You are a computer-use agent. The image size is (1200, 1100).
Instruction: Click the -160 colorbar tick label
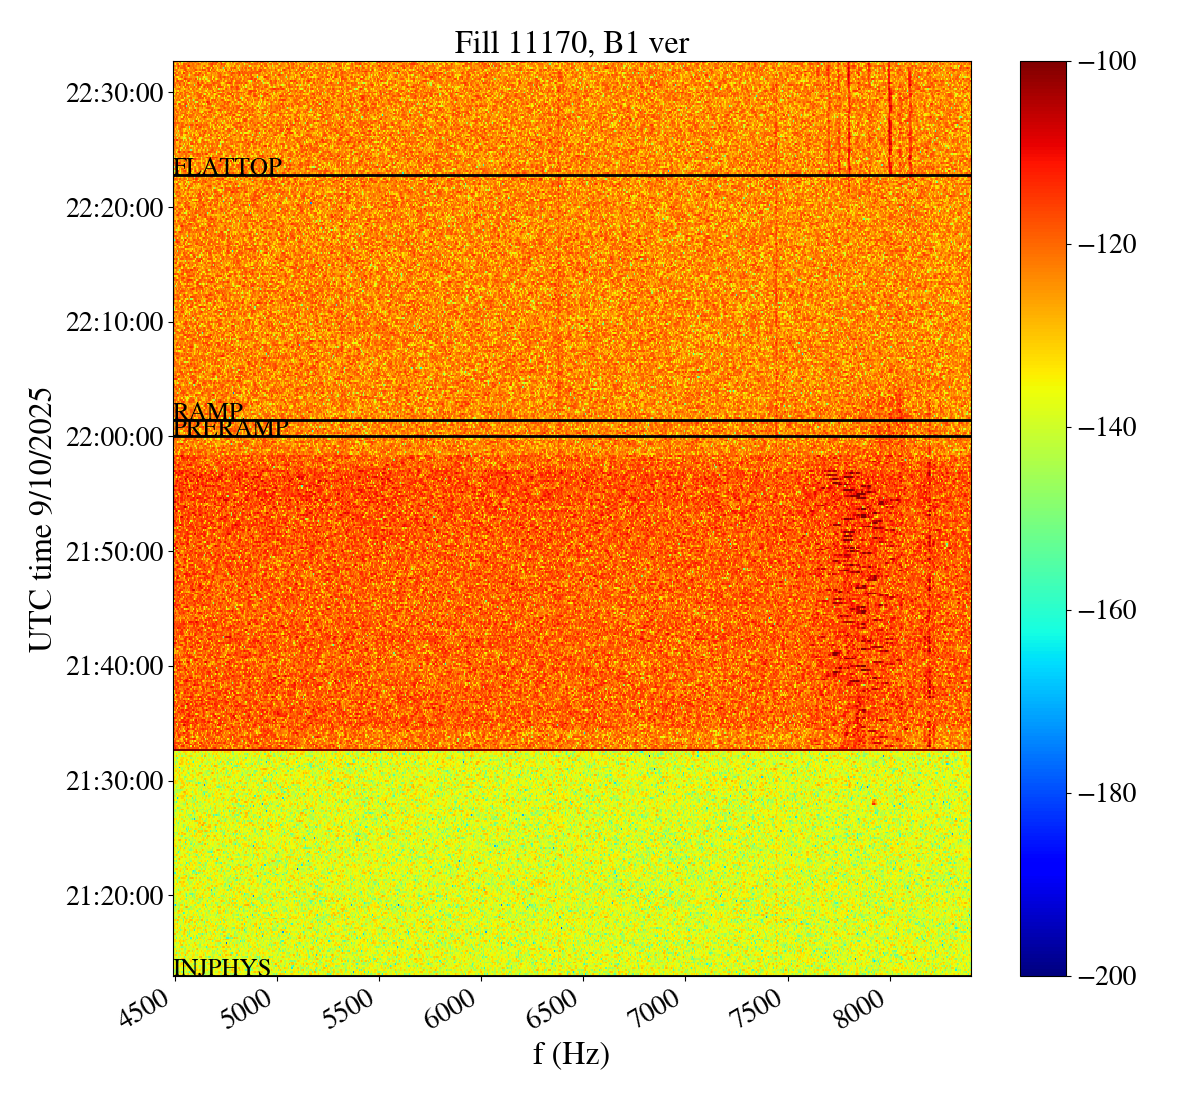coord(1107,610)
